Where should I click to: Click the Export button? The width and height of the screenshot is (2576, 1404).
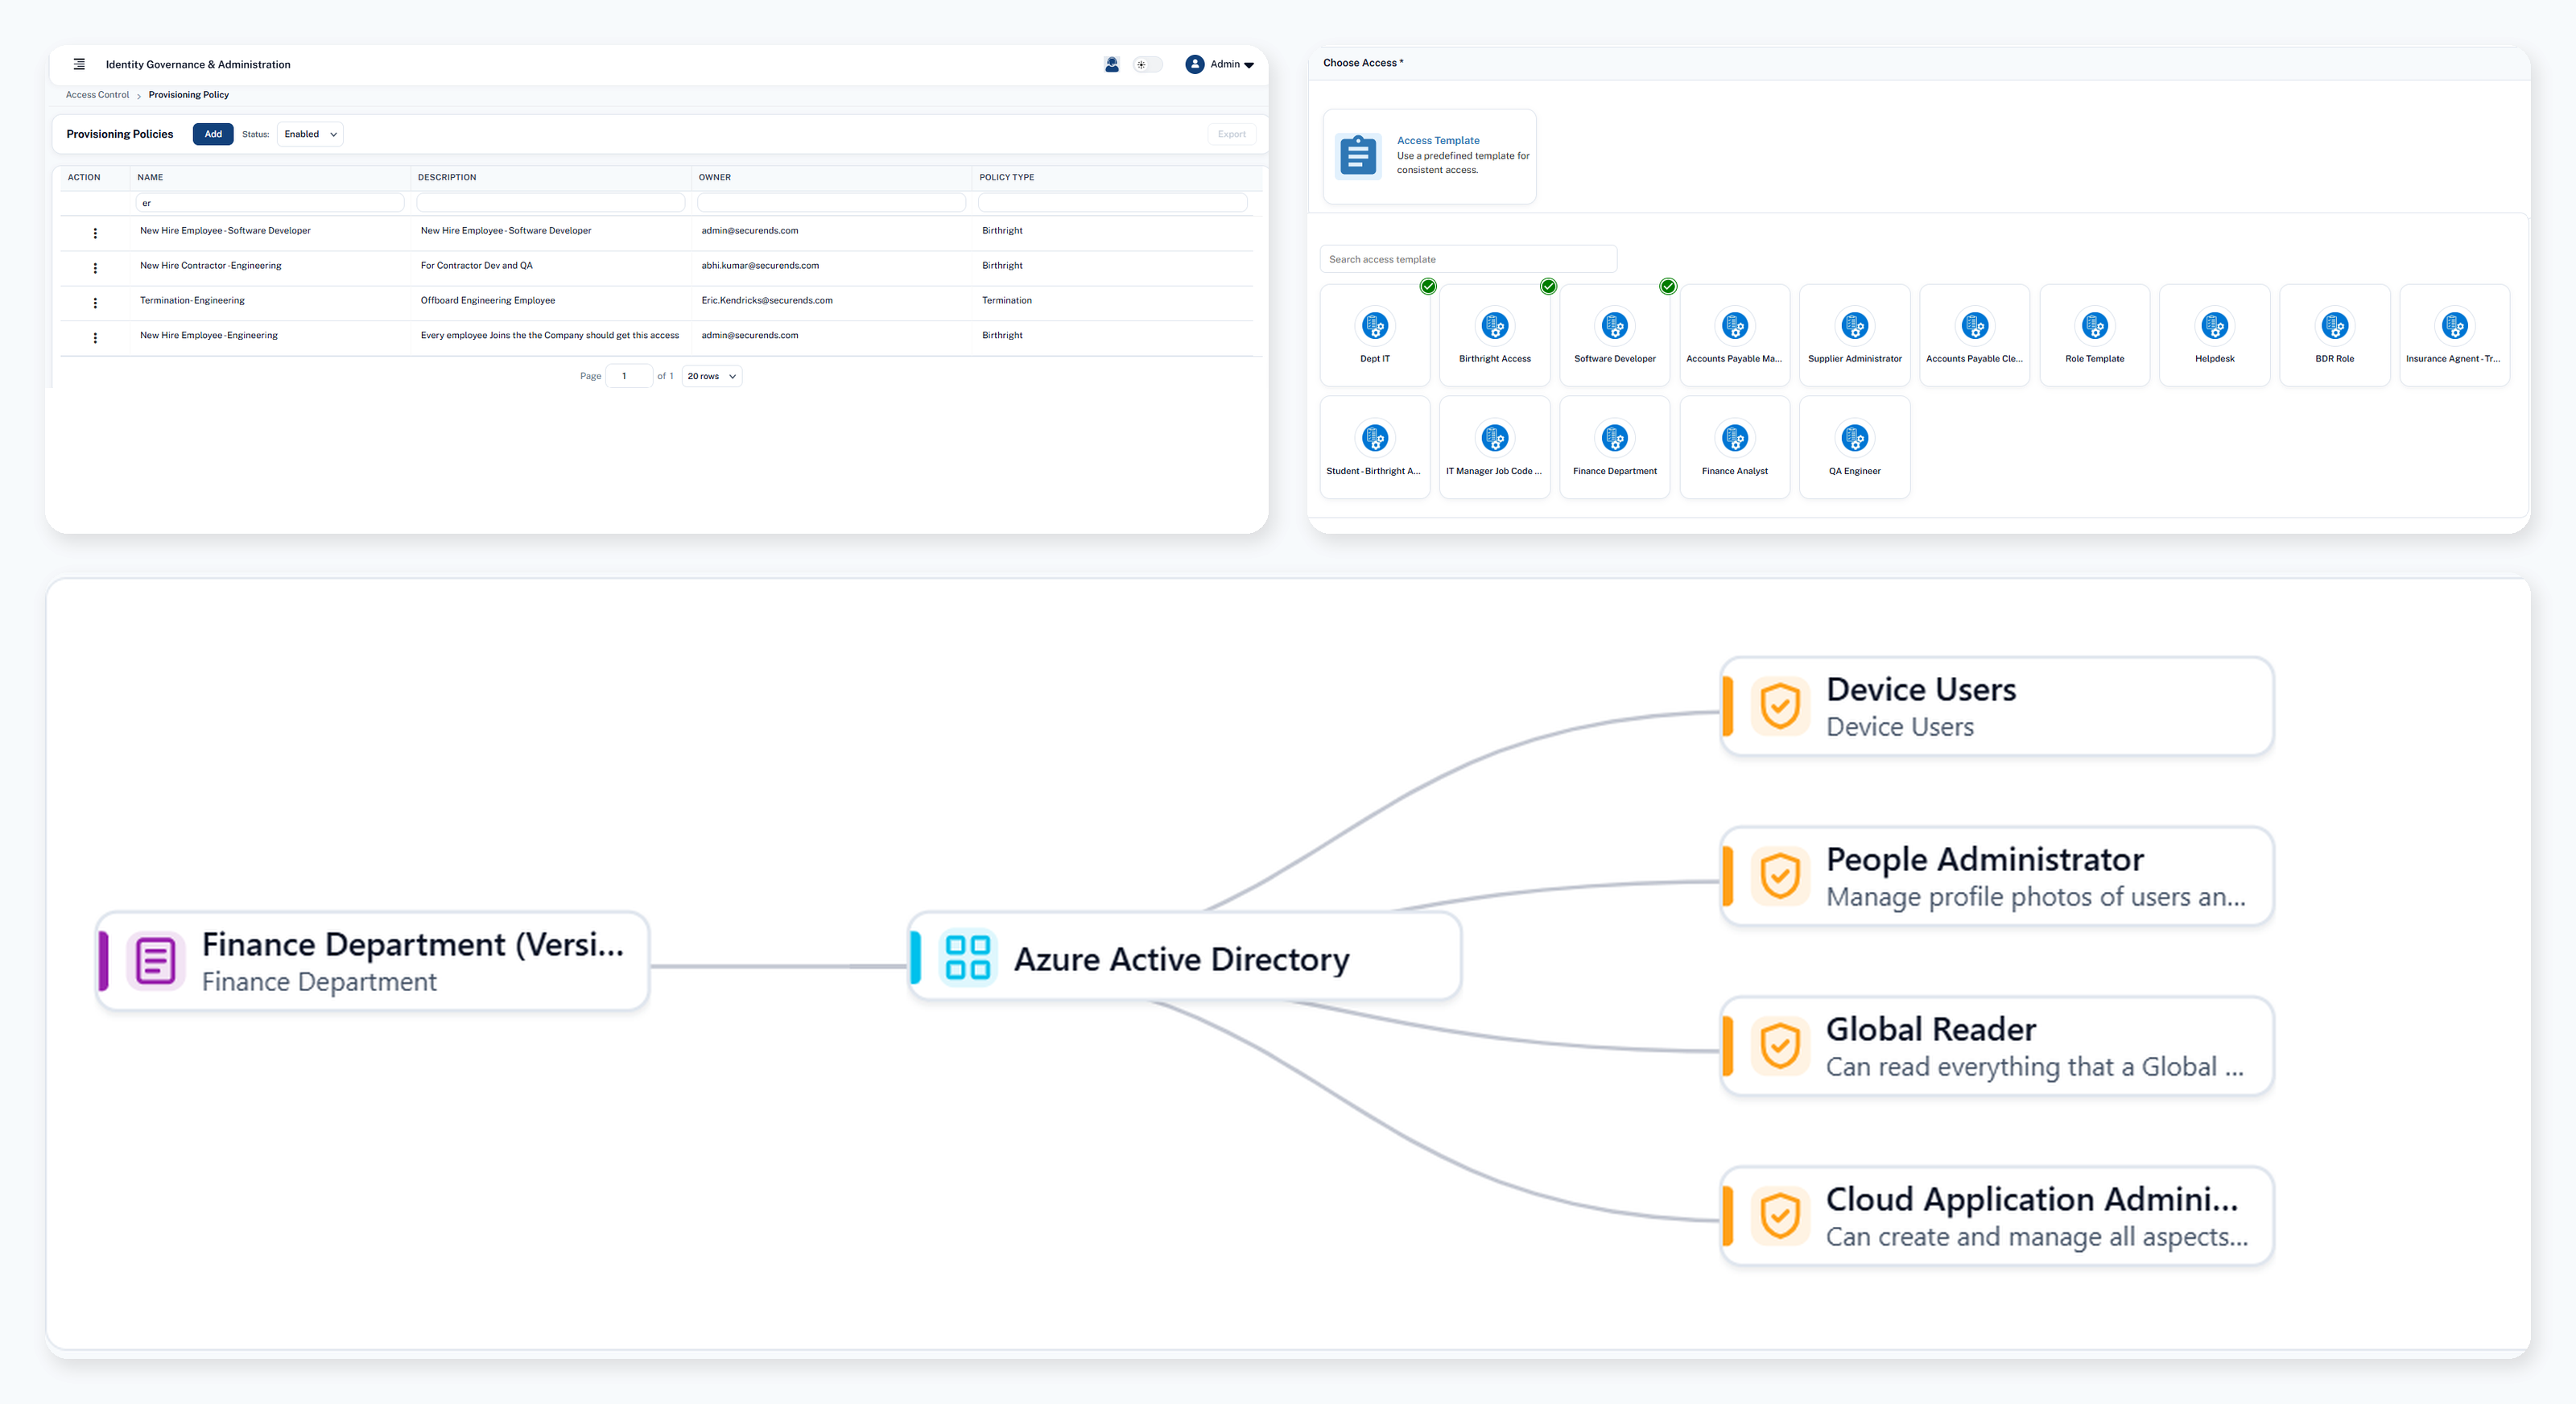click(1231, 134)
